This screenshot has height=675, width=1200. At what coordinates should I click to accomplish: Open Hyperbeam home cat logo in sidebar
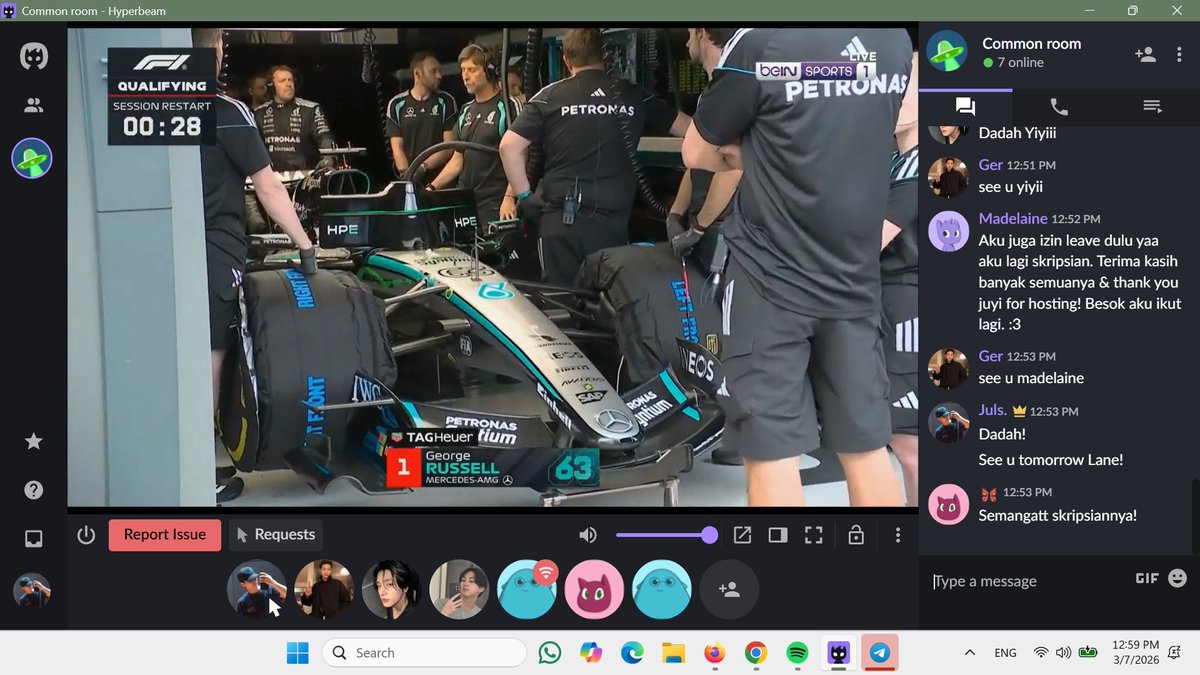33,55
